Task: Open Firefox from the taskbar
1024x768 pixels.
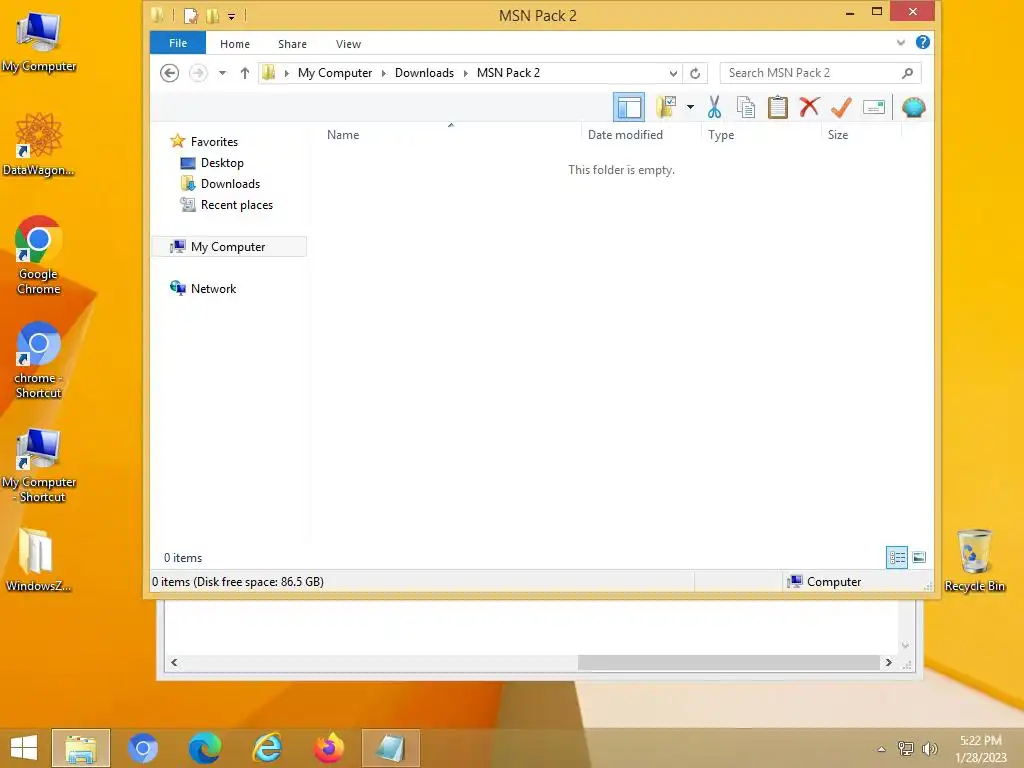Action: (x=329, y=747)
